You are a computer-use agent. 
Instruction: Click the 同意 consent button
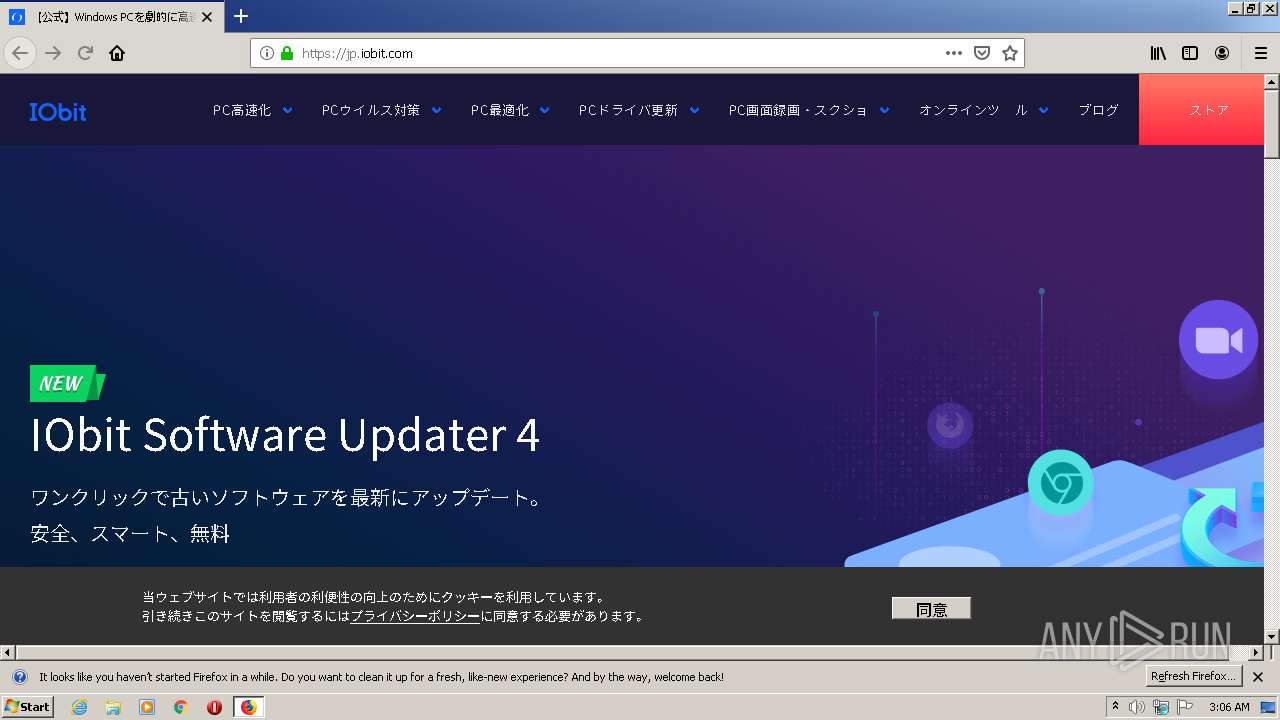click(931, 609)
